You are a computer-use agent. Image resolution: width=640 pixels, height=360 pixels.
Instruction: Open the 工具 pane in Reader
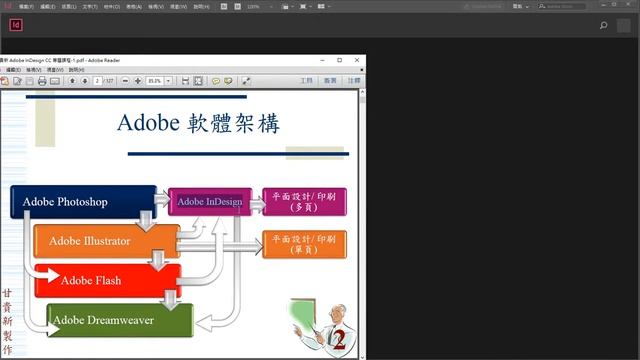pos(307,81)
